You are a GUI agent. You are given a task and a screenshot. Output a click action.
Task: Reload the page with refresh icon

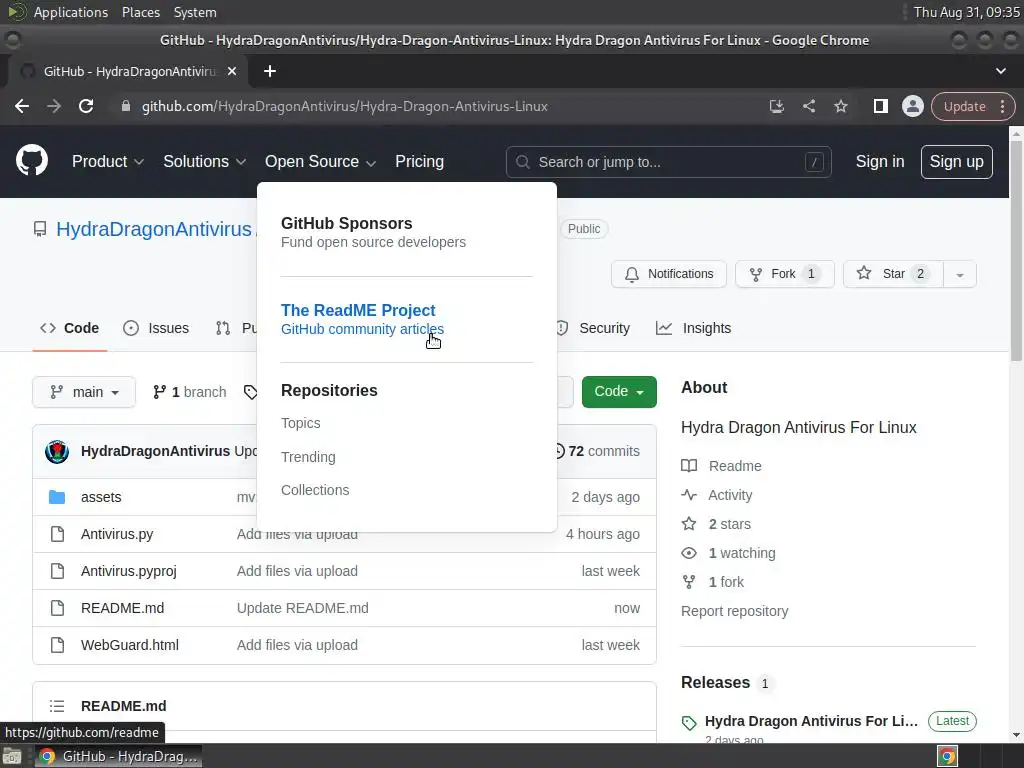click(x=86, y=106)
